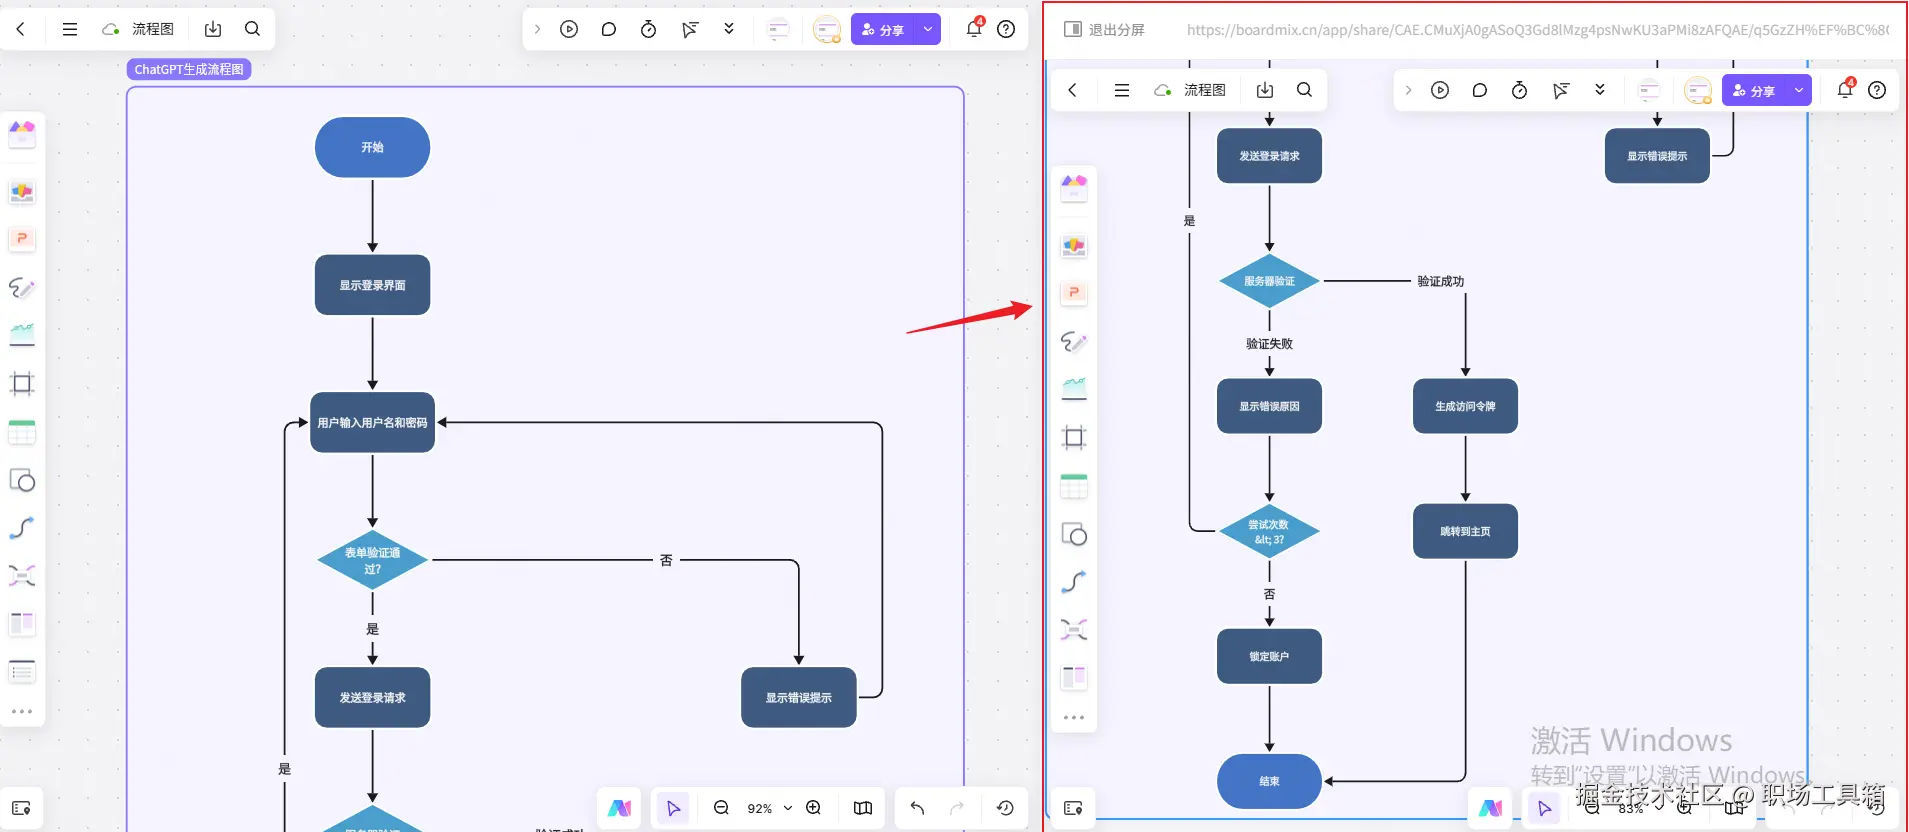Open comments bubble in left pane toolbar

click(x=609, y=29)
